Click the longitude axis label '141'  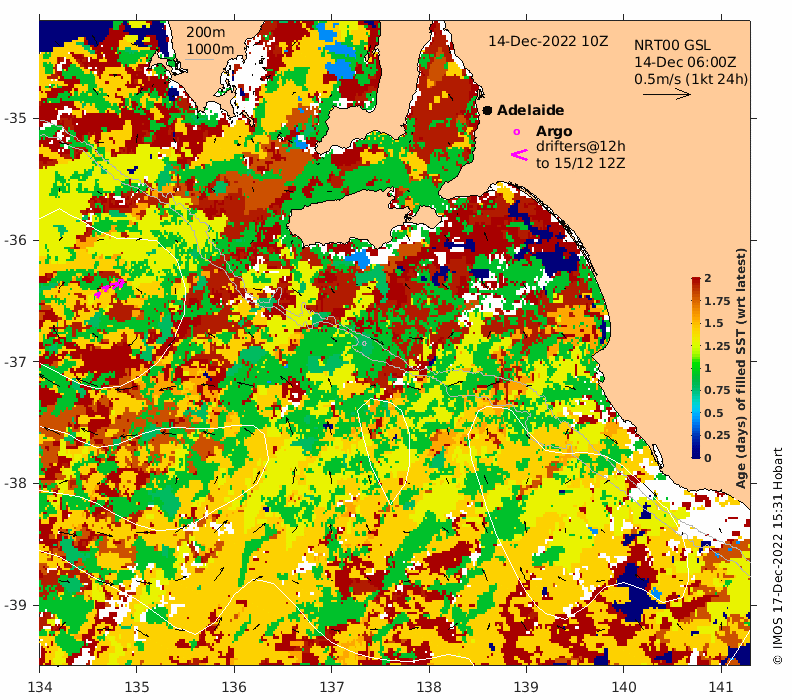point(721,687)
